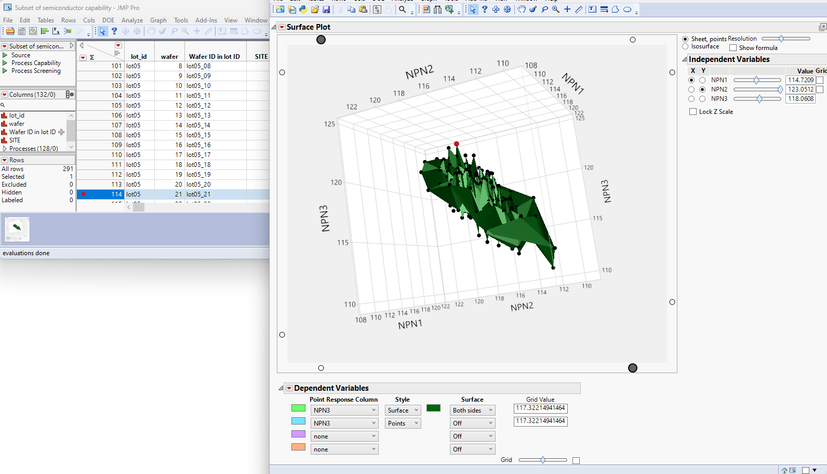Open the Graph menu
The height and width of the screenshot is (474, 827).
coord(158,20)
